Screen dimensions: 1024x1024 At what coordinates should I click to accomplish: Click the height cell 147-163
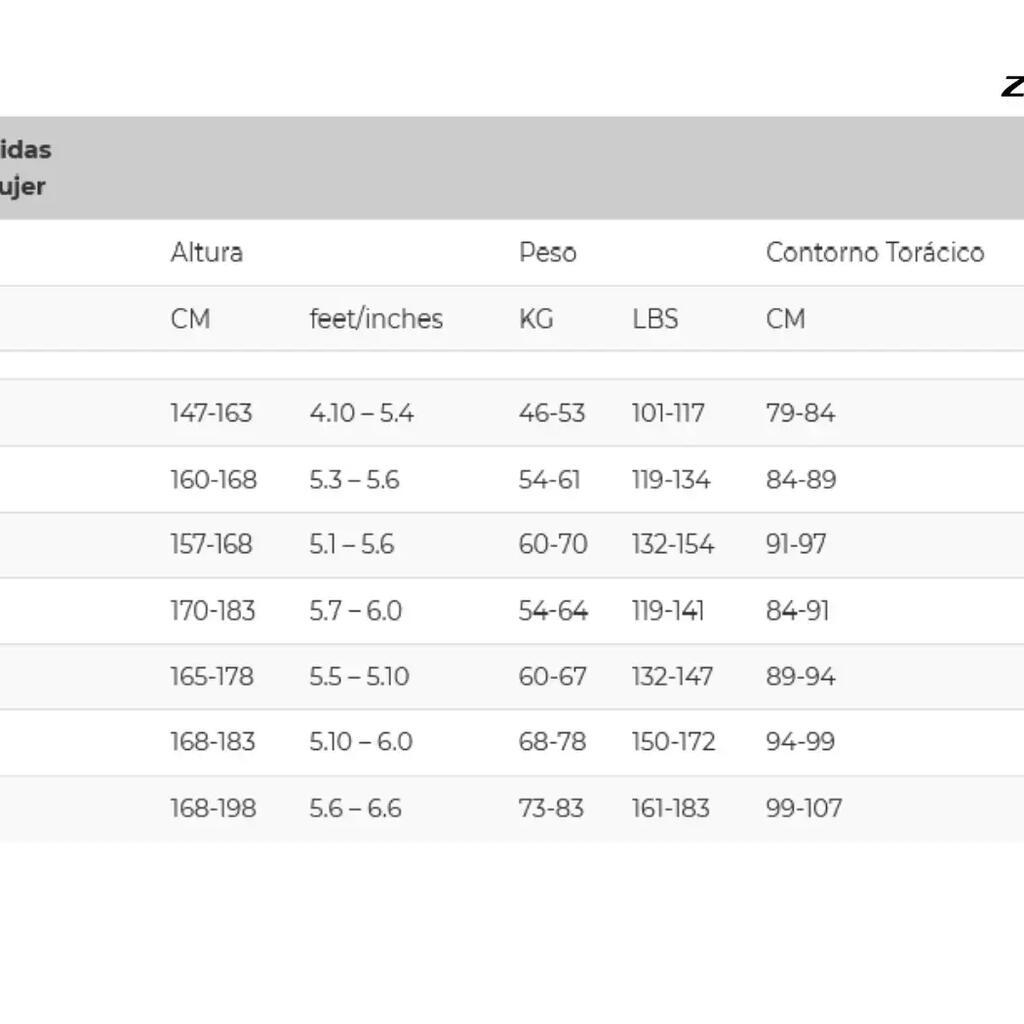click(211, 413)
